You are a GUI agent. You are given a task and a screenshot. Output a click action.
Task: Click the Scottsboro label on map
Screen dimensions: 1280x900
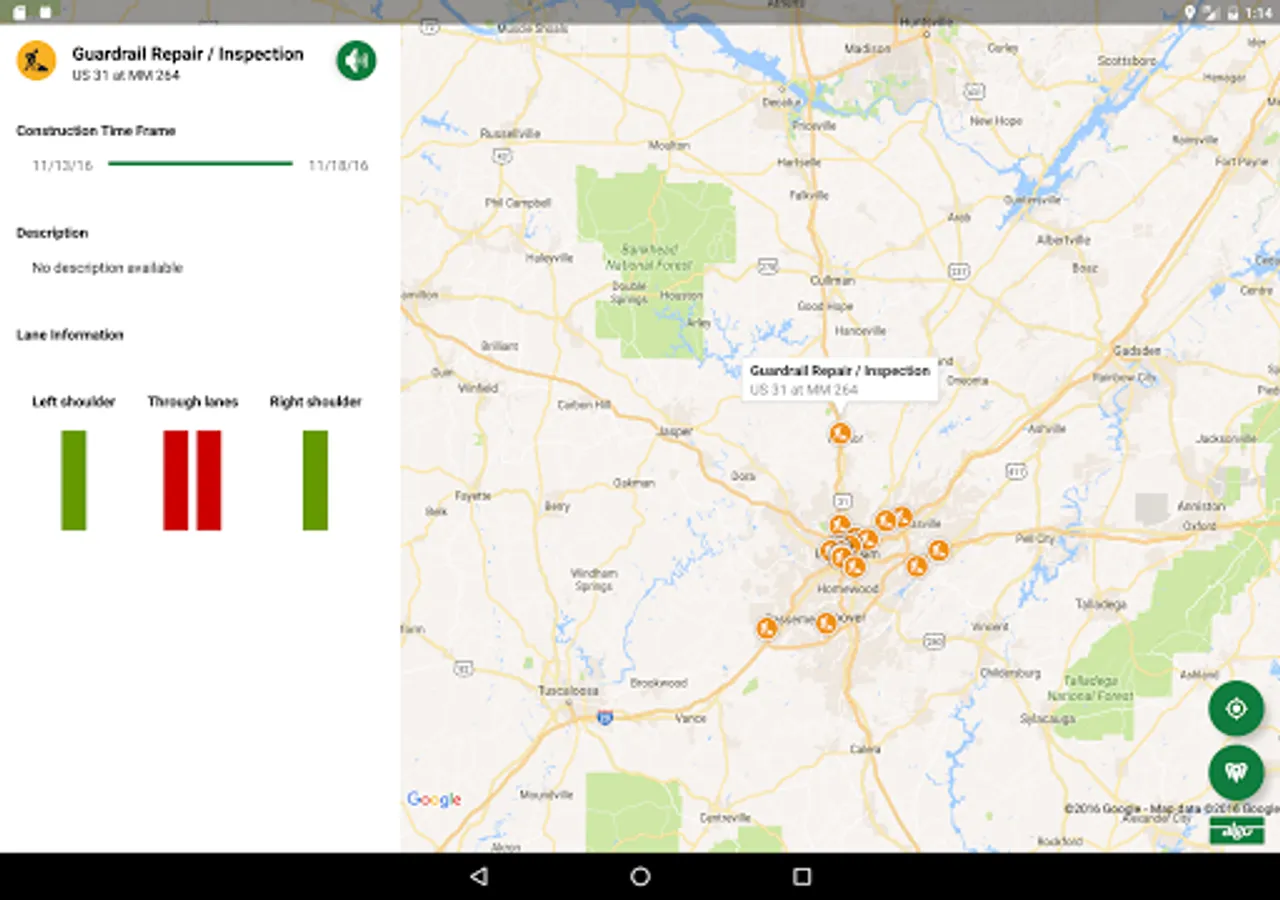1127,61
